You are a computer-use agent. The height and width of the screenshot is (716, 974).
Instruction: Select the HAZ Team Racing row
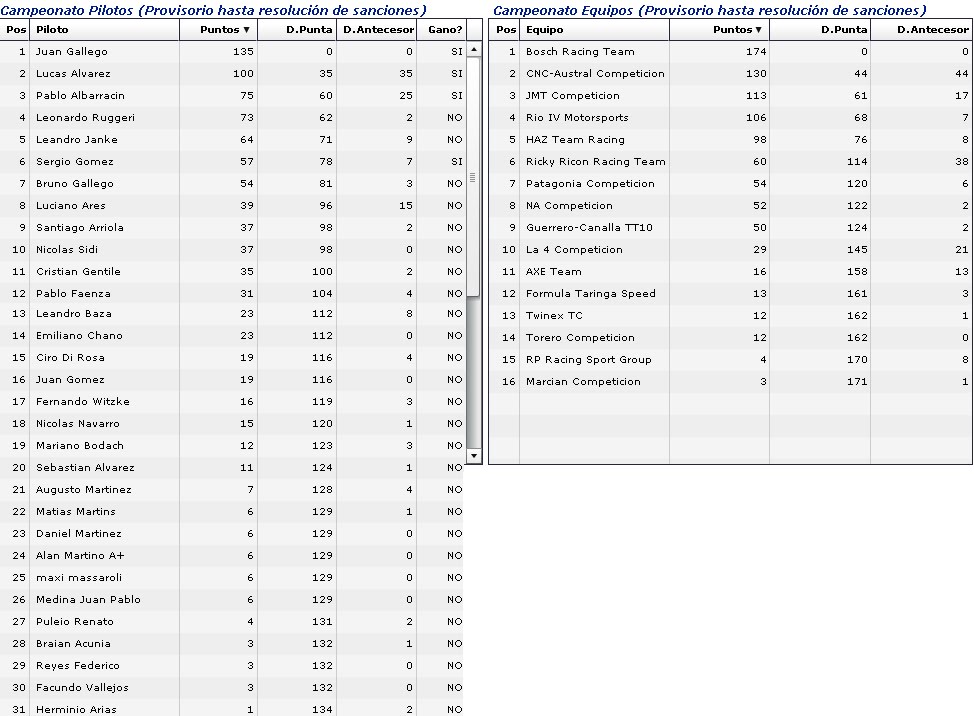[x=730, y=140]
